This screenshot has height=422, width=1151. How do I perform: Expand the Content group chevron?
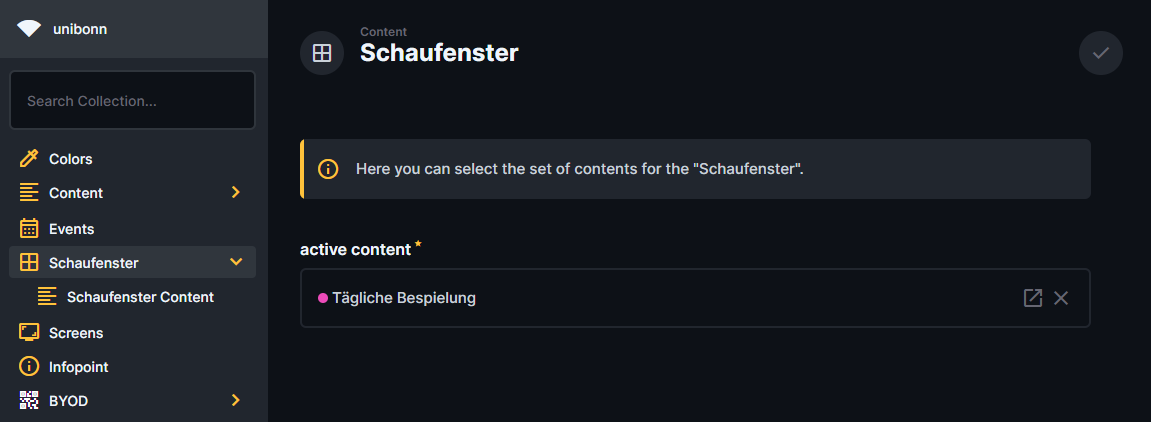(x=236, y=193)
